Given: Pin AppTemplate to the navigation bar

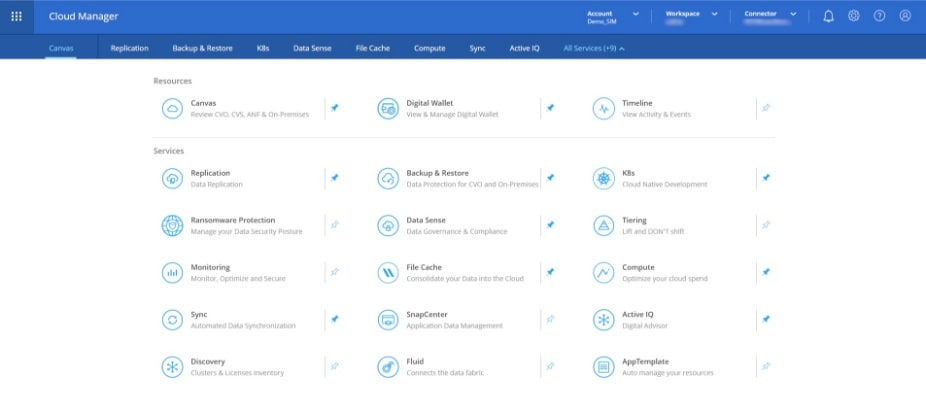Looking at the screenshot, I should (x=766, y=366).
